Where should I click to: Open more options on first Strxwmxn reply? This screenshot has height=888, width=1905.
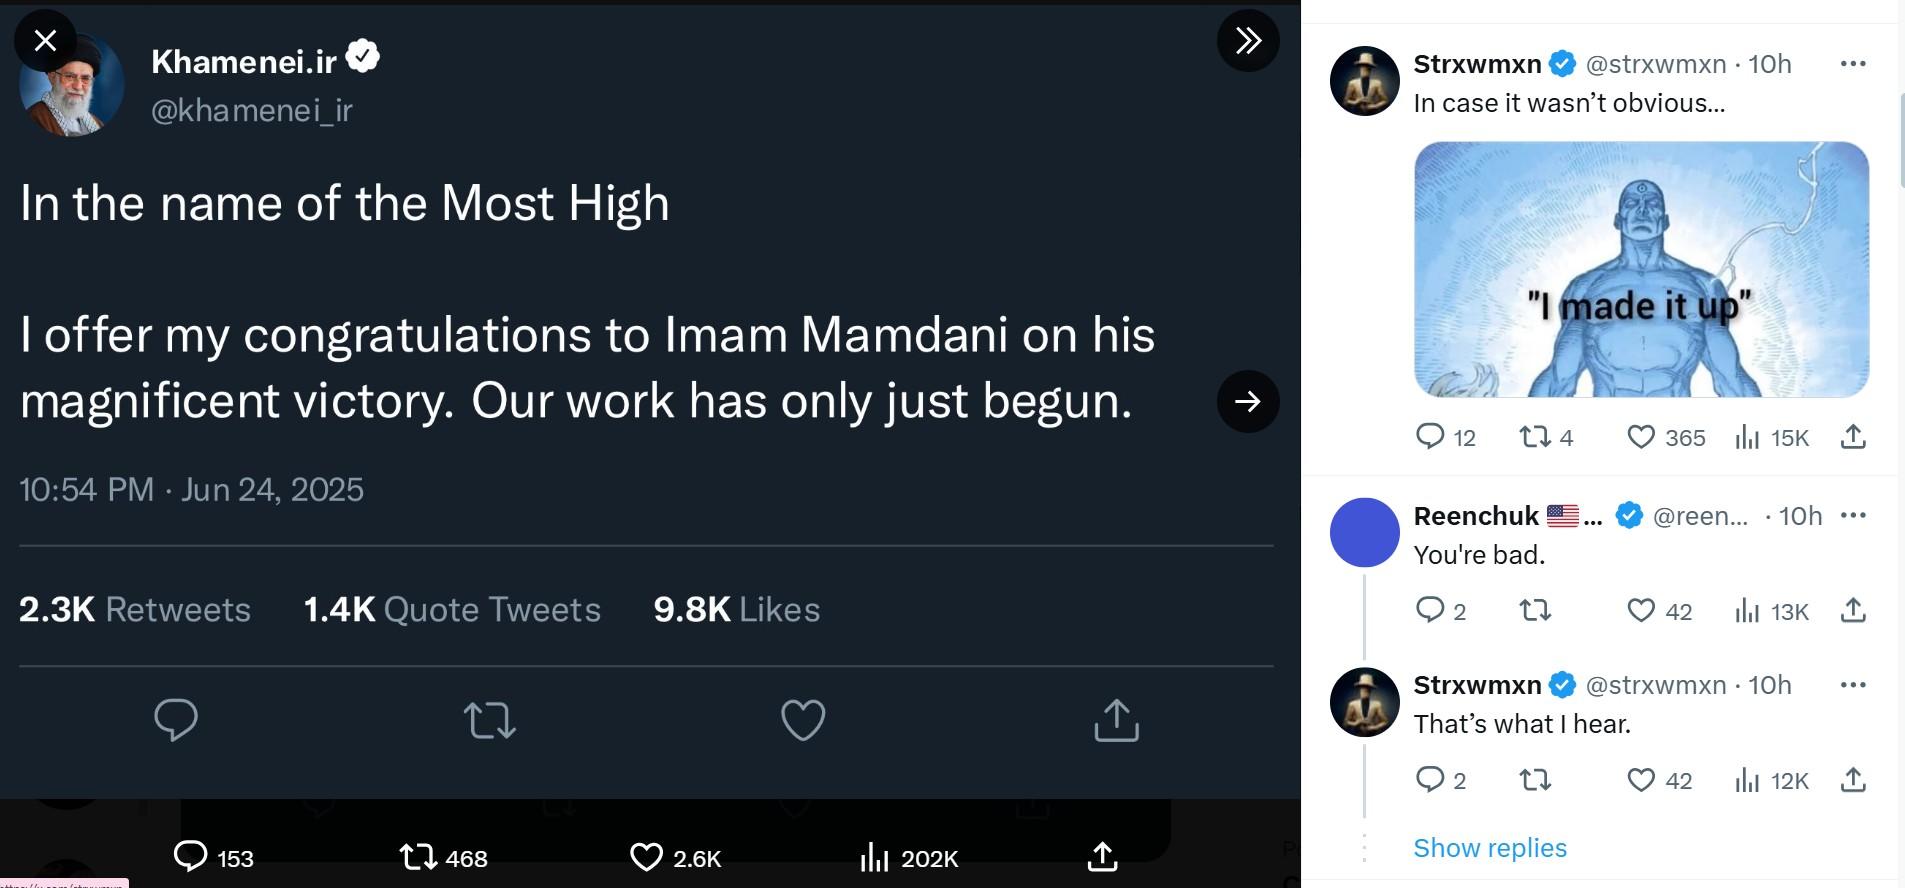(x=1852, y=64)
